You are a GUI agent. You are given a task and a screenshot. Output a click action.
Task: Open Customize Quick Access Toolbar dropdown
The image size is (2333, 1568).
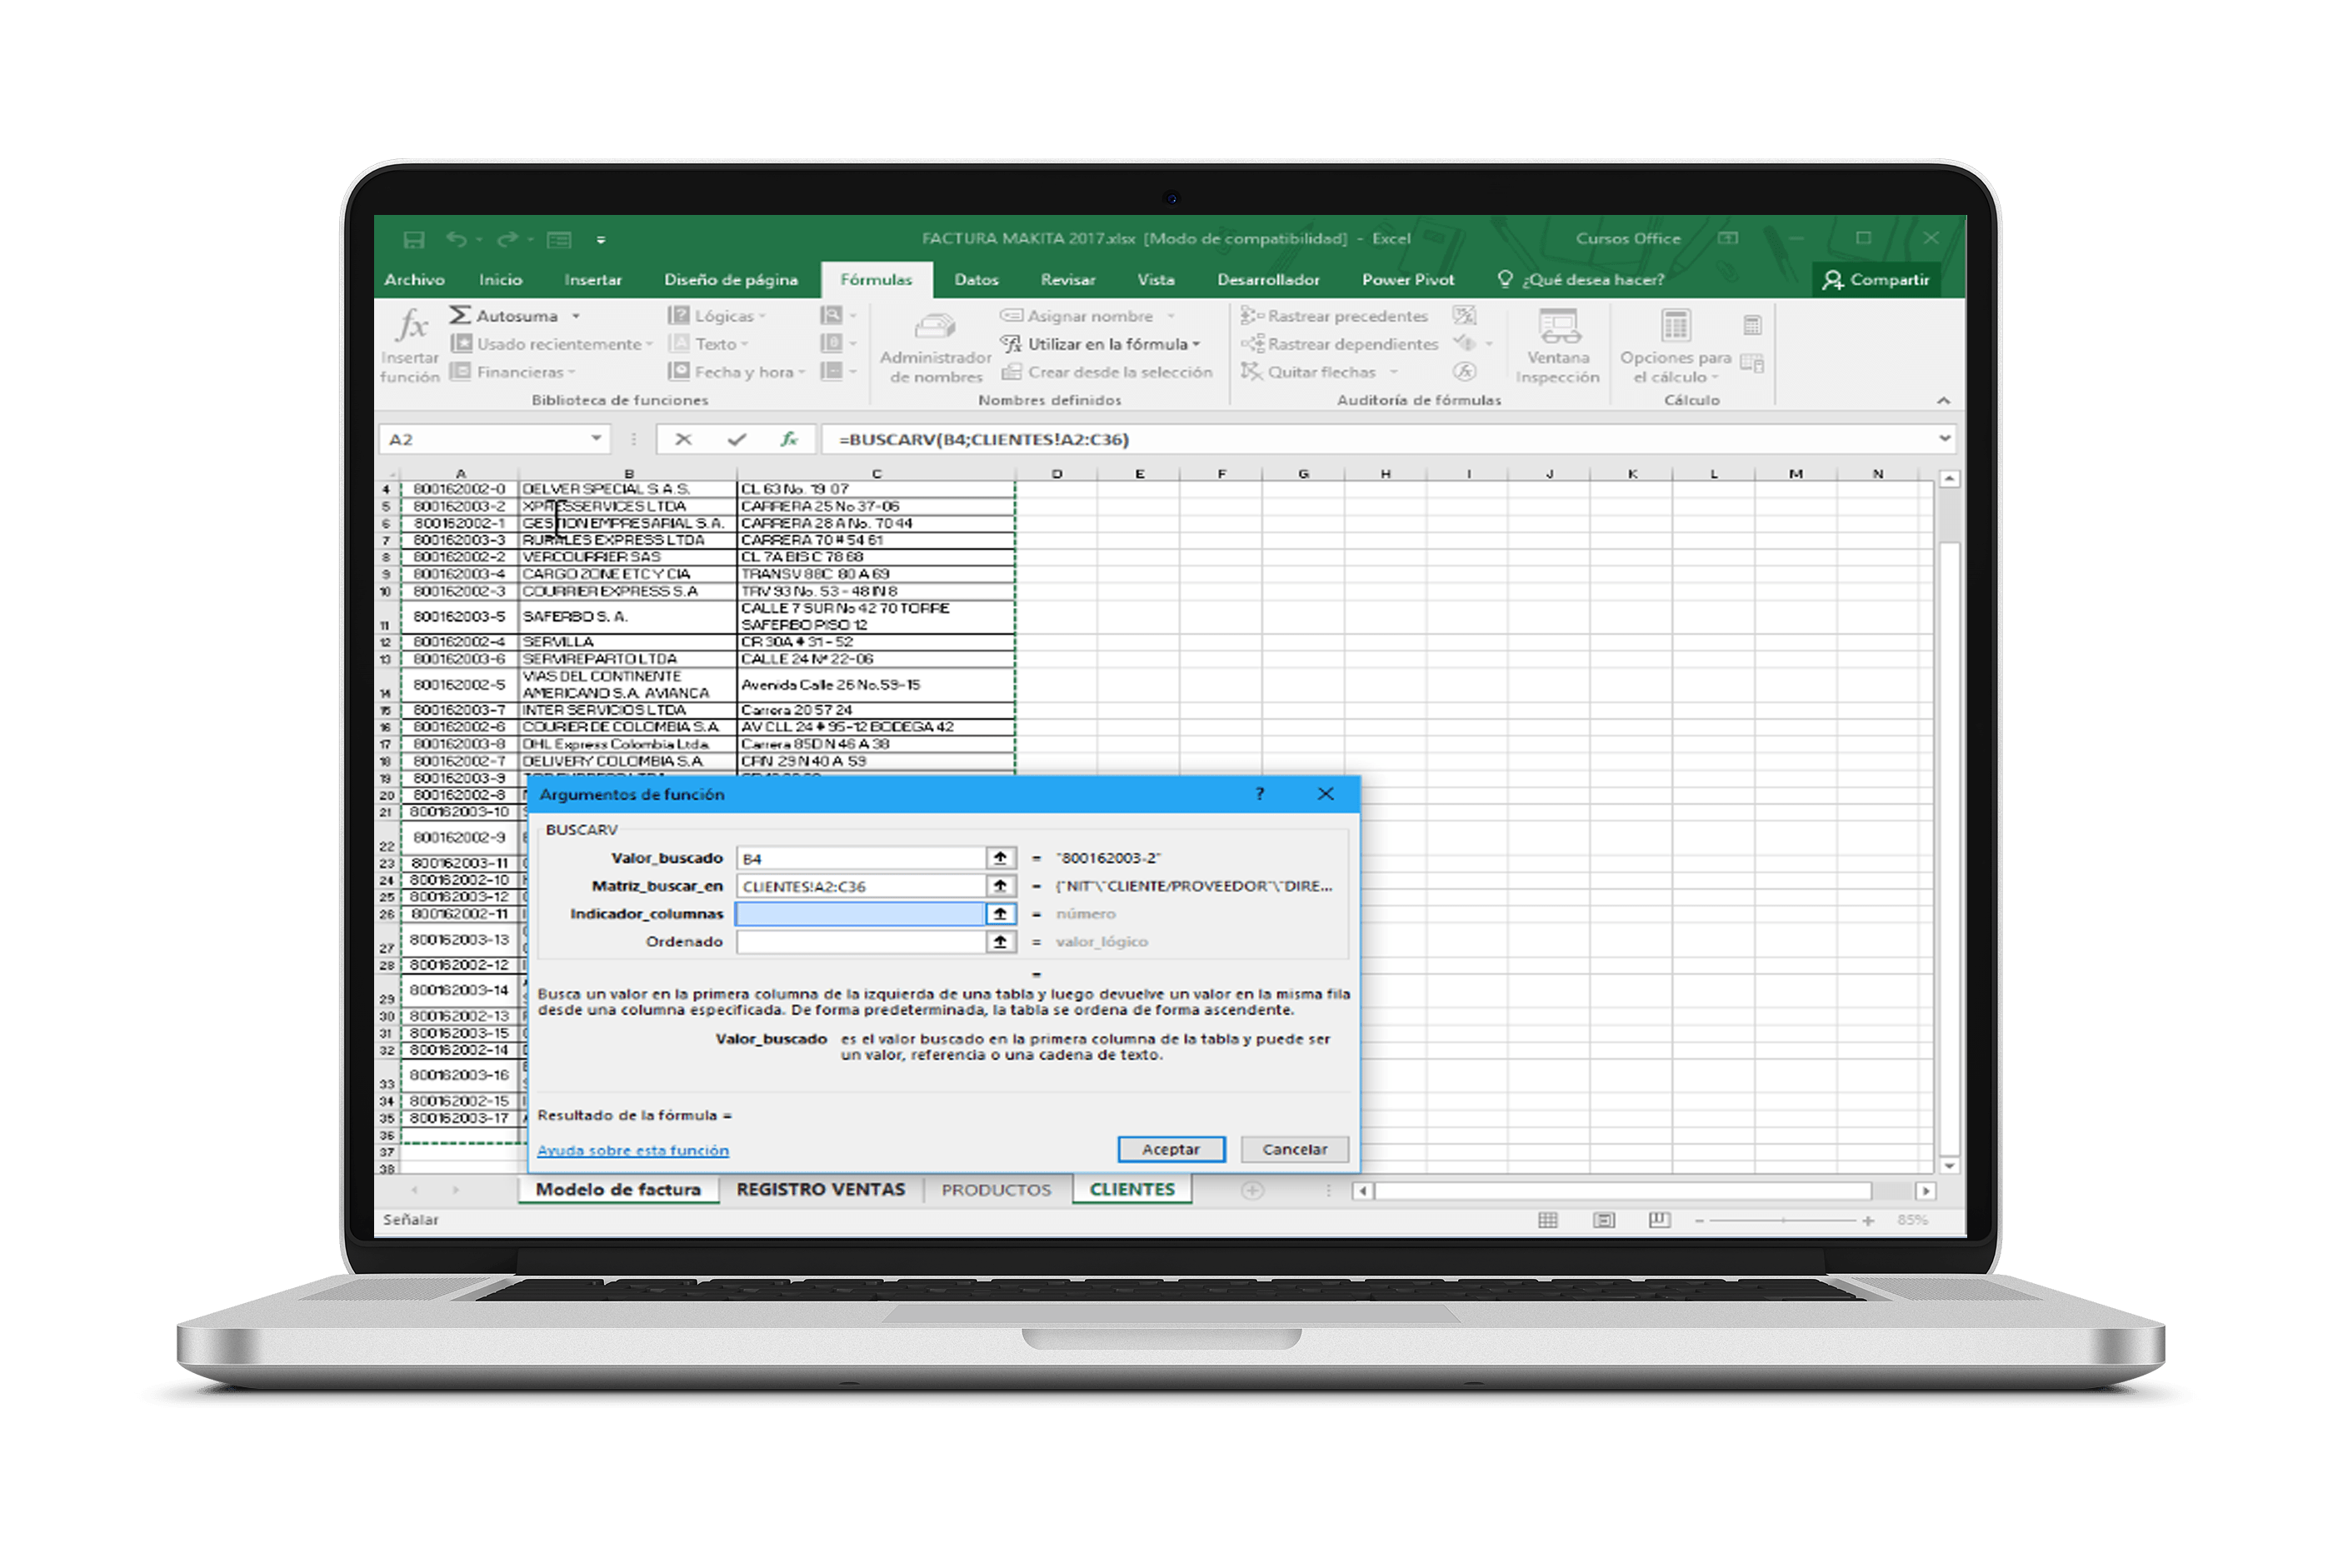601,240
